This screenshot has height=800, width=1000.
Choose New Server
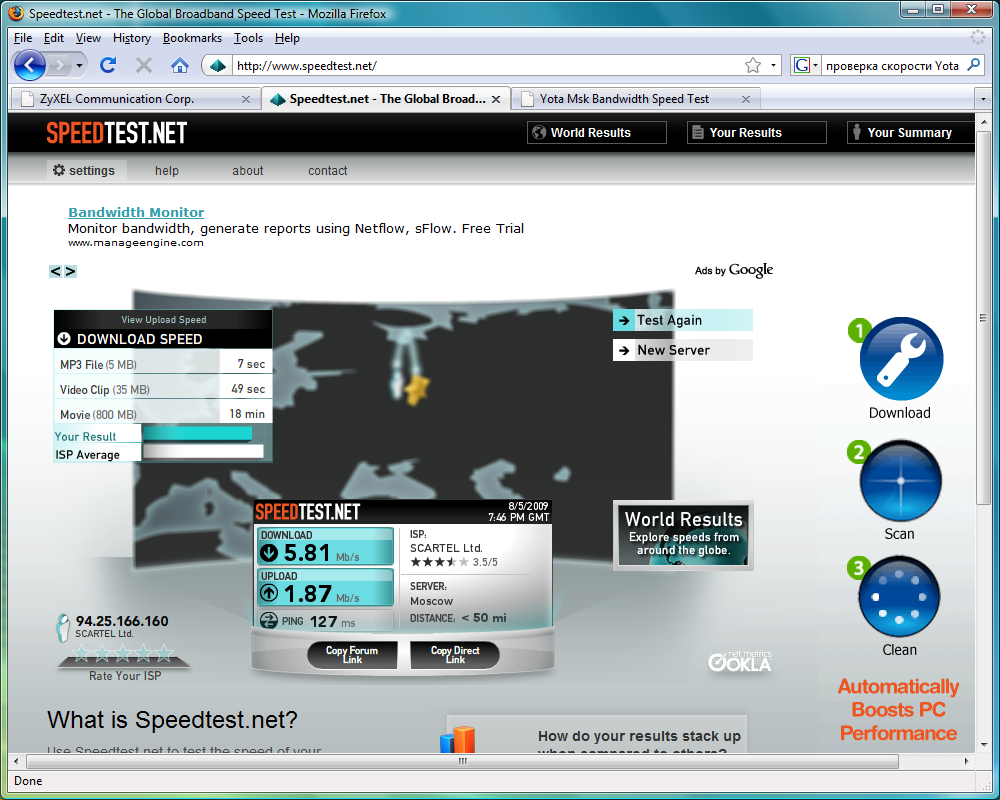coord(682,350)
